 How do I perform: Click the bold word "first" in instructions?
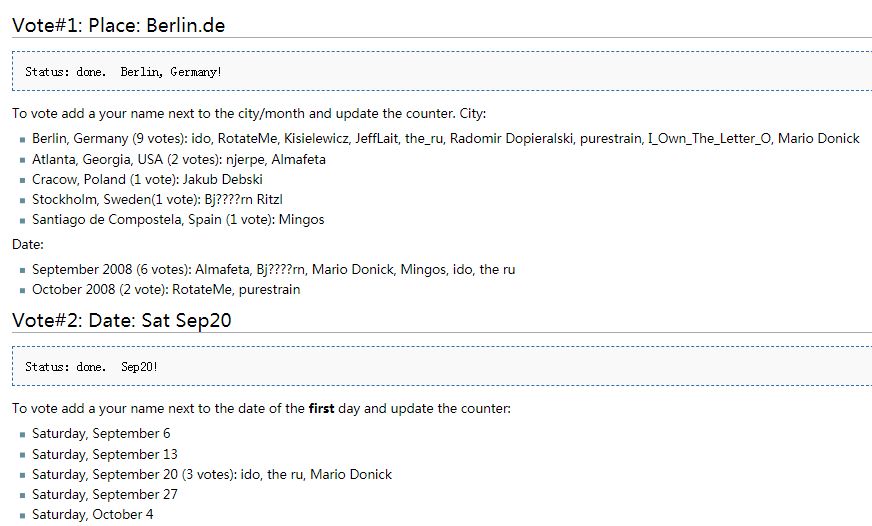pyautogui.click(x=321, y=409)
